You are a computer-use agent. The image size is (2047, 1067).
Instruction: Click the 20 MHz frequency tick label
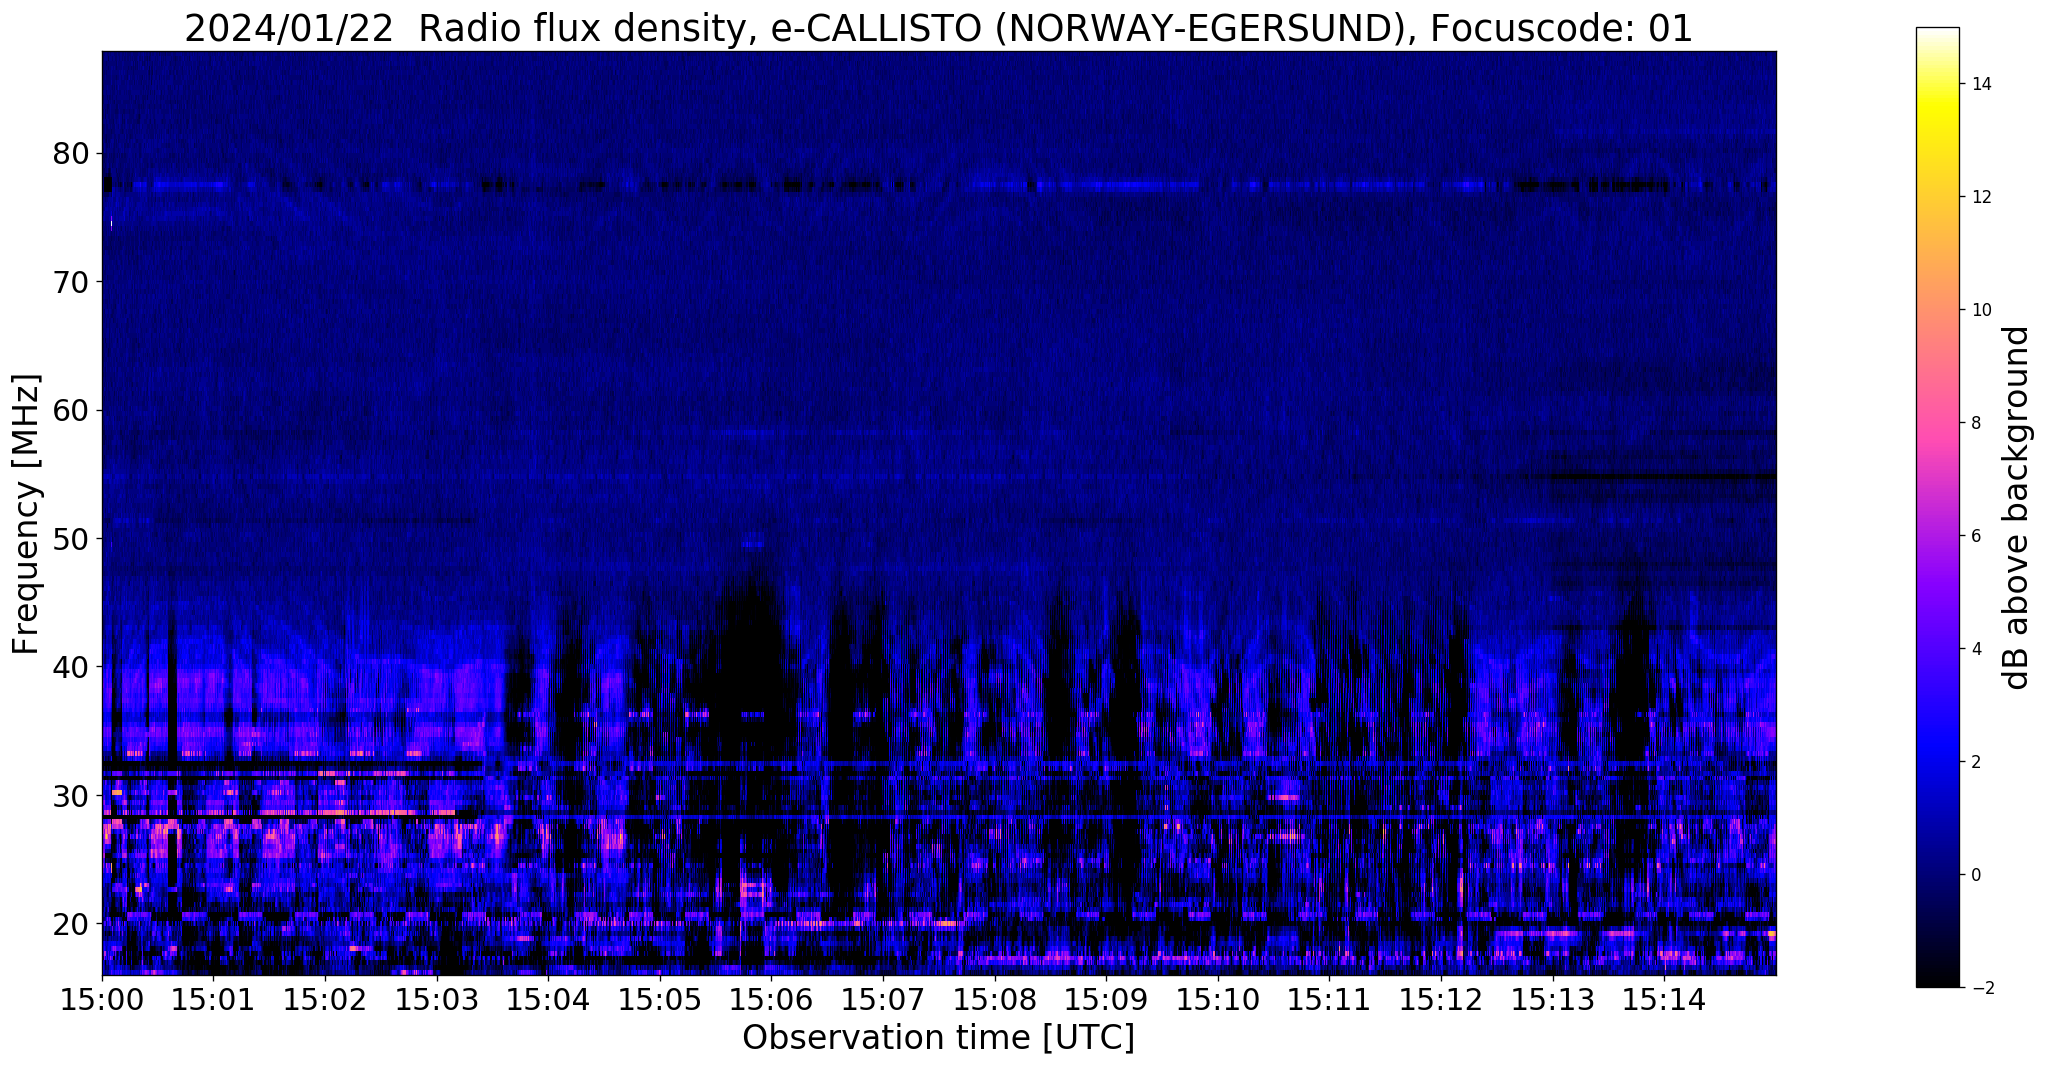[x=70, y=923]
